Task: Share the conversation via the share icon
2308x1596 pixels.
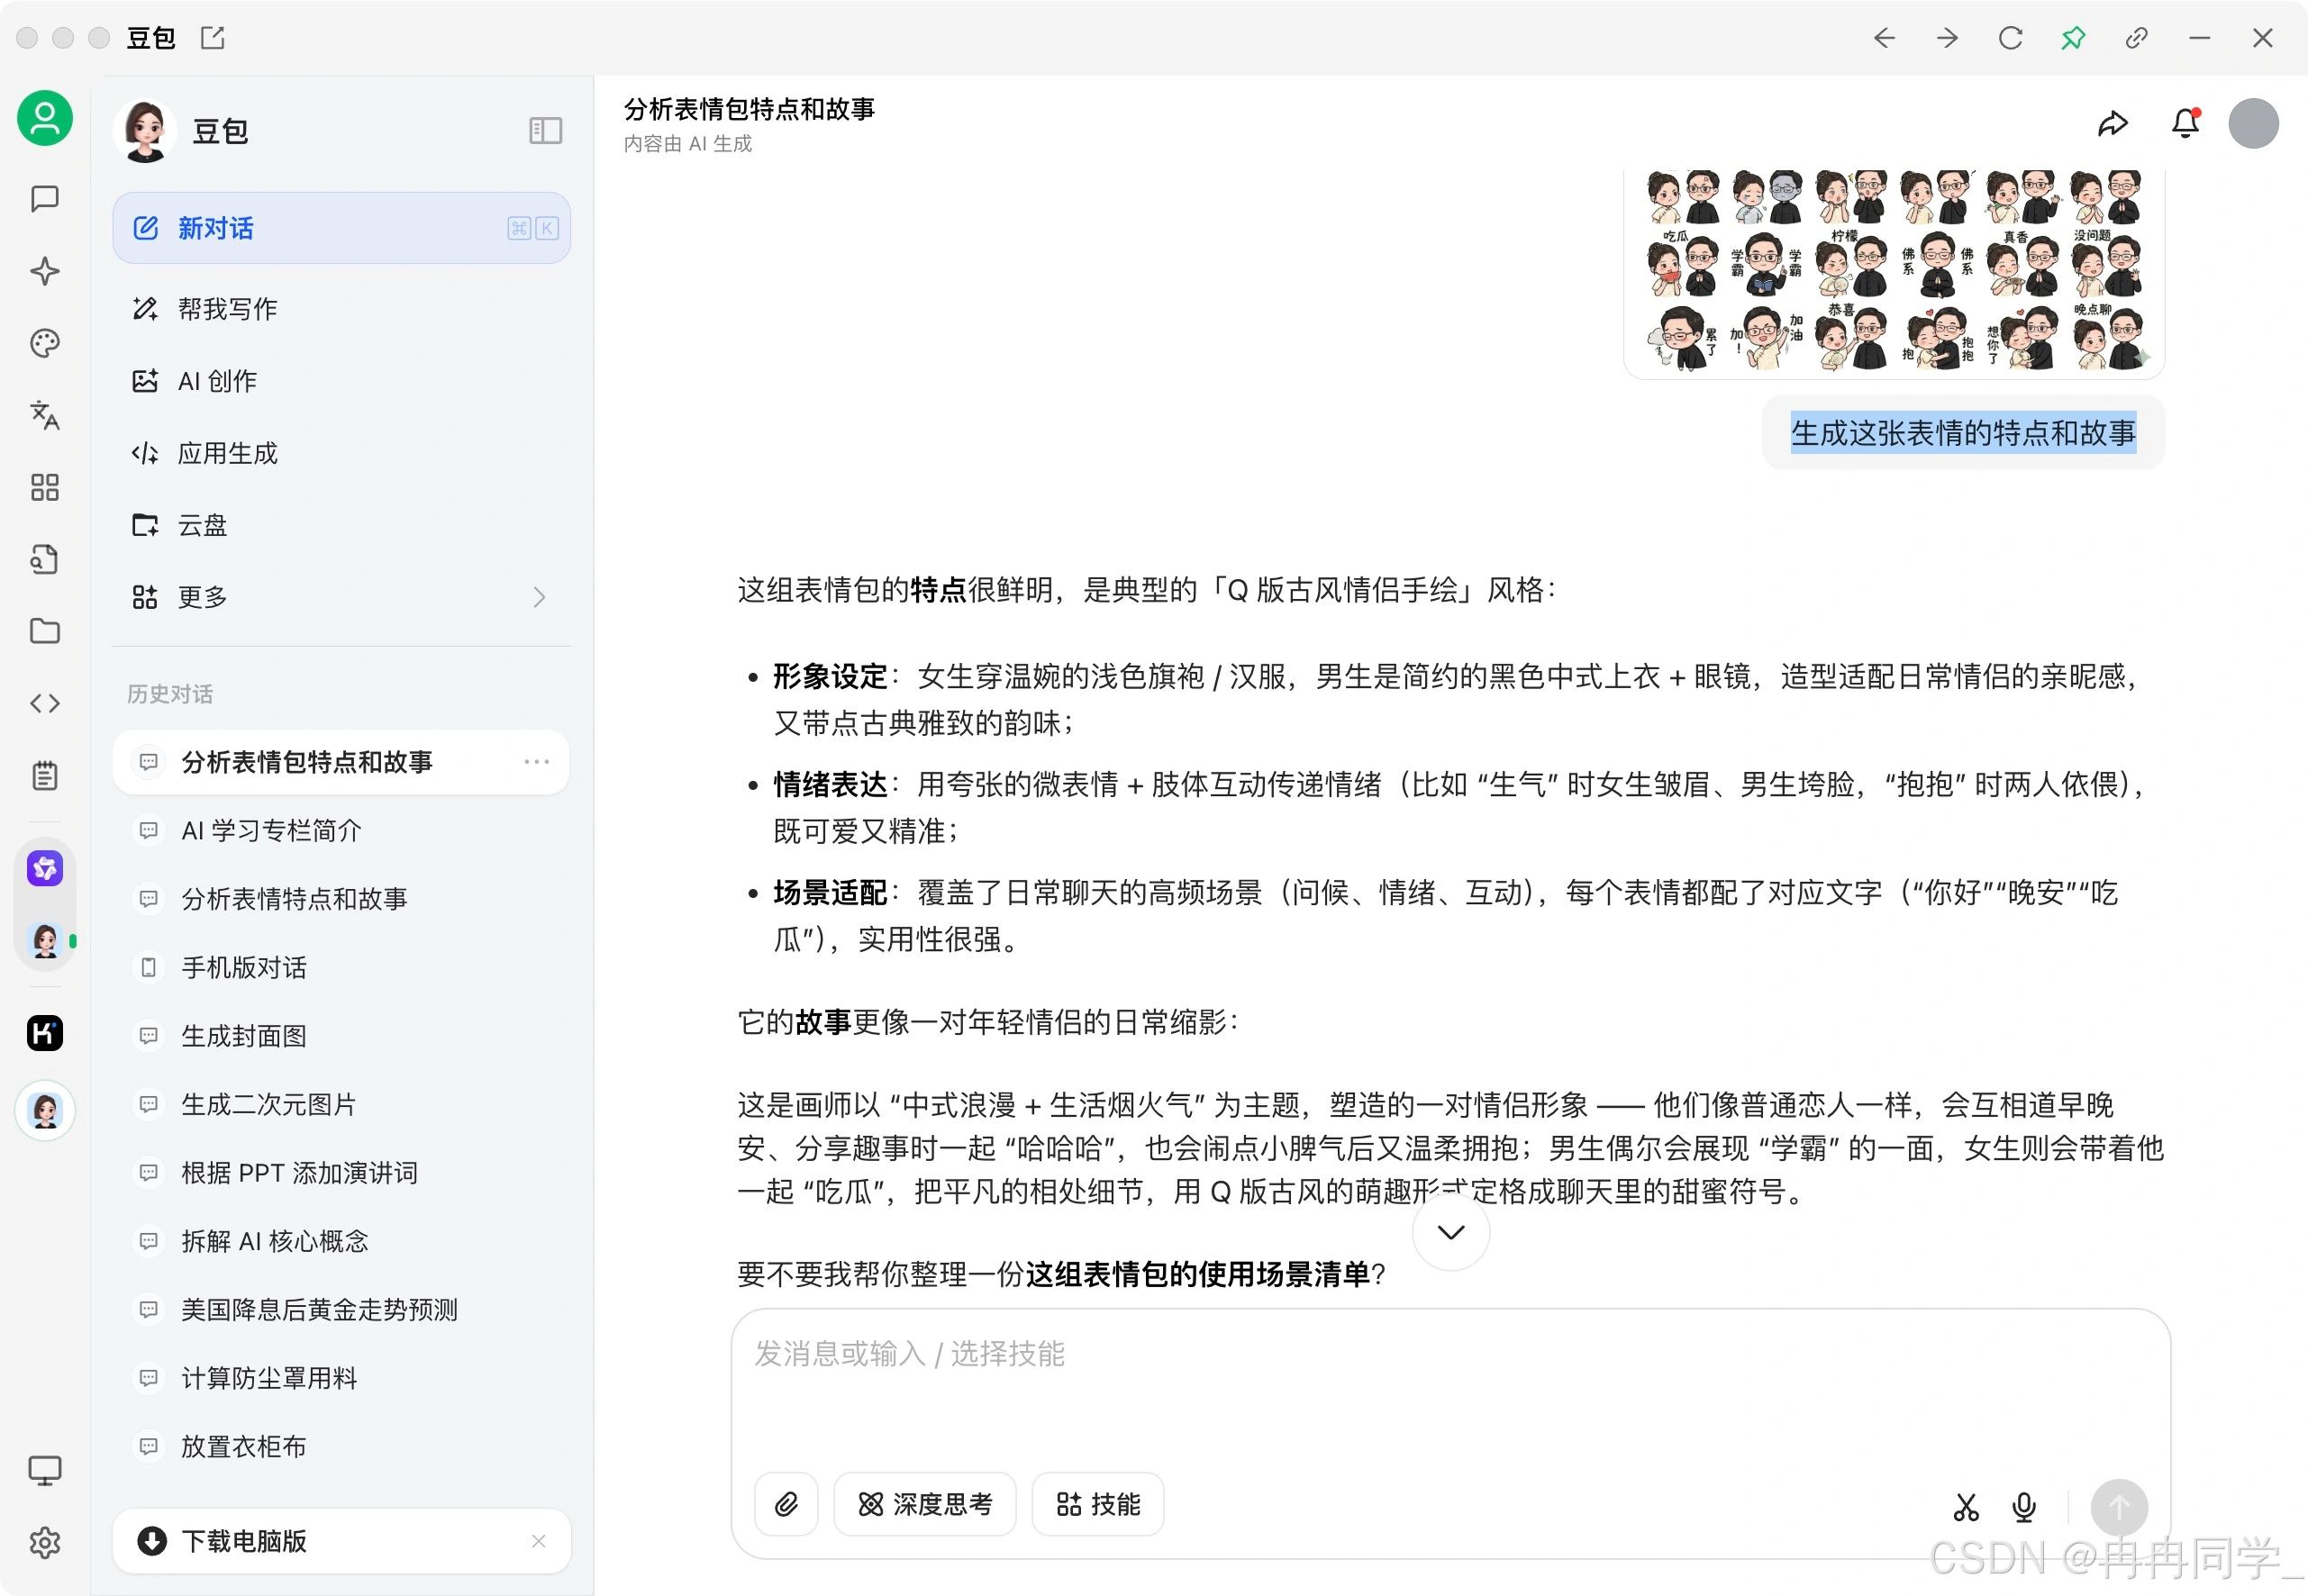Action: pos(2114,123)
